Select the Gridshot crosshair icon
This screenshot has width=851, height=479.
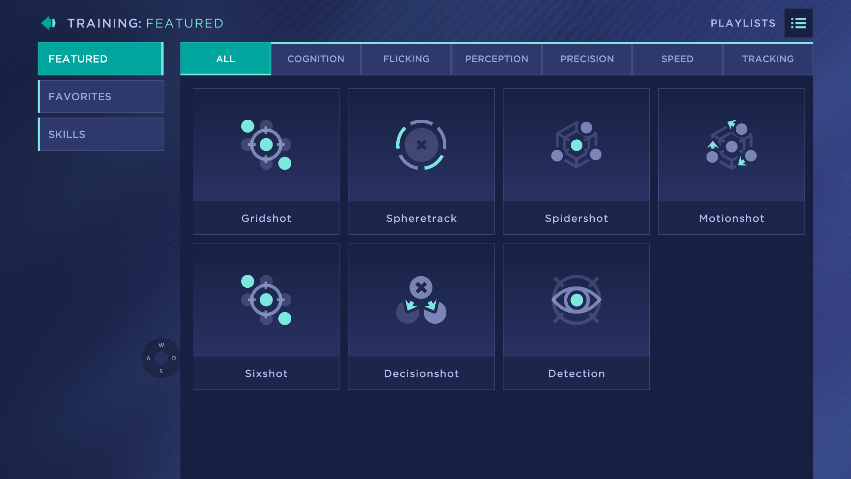click(x=266, y=145)
